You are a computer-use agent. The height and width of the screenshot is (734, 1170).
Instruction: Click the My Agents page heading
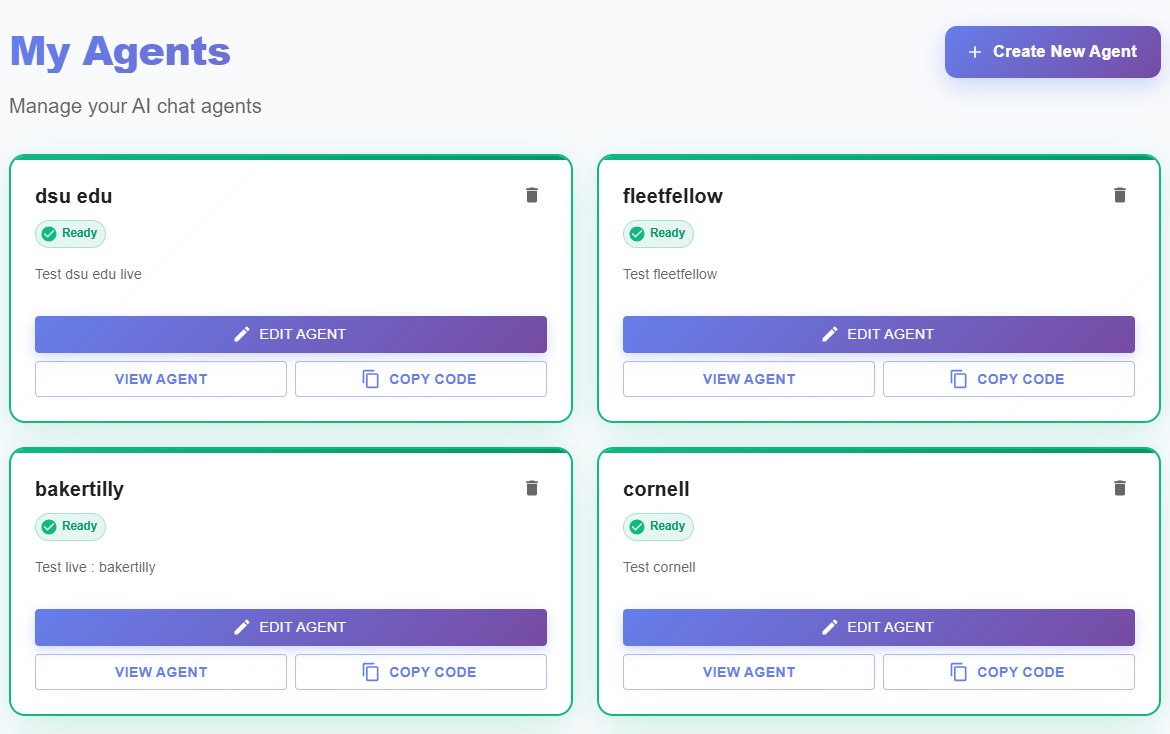pos(119,52)
